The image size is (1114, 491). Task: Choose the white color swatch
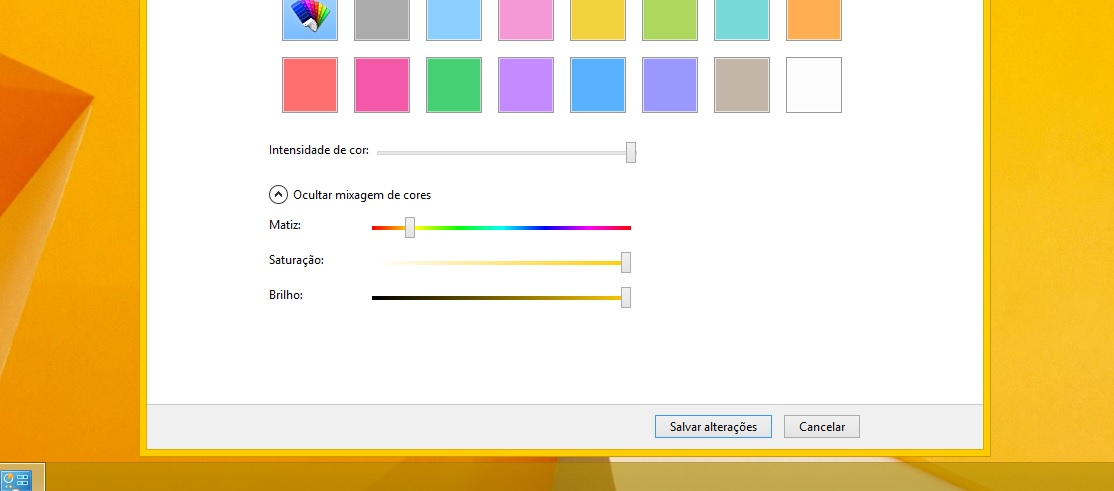tap(814, 85)
